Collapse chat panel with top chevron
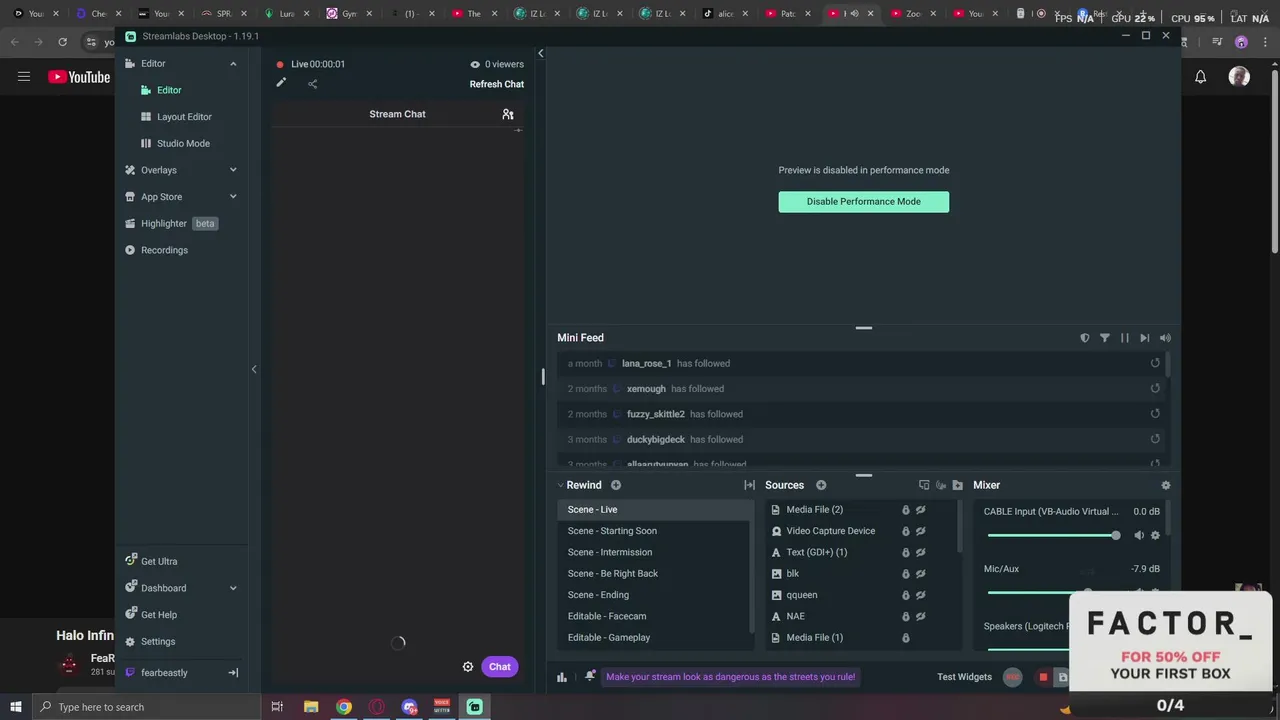 (x=540, y=53)
